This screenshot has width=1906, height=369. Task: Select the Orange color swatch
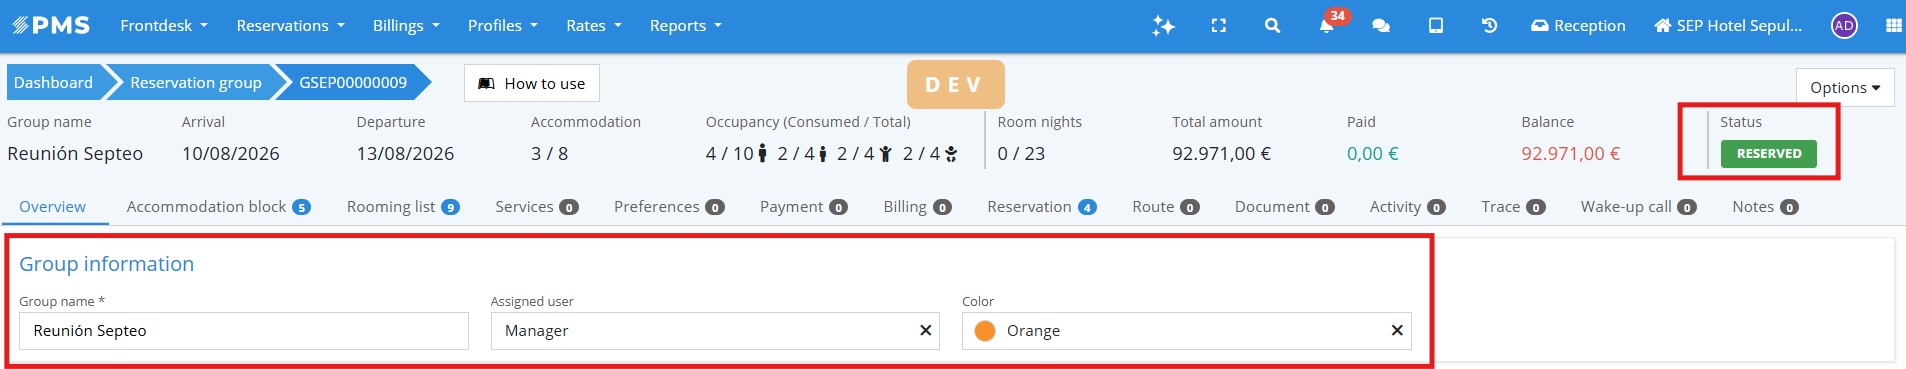pos(985,331)
